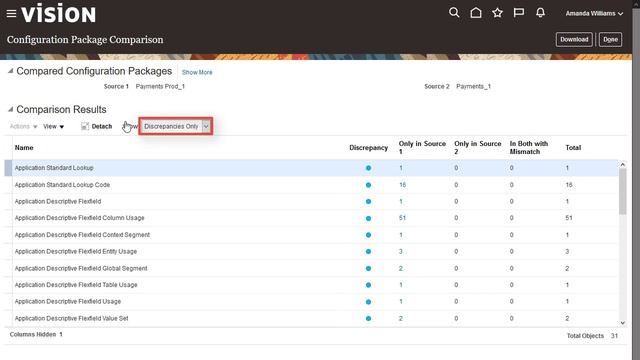This screenshot has width=640, height=360.
Task: Select the Application Descriptive Flexfield row
Action: click(x=311, y=202)
